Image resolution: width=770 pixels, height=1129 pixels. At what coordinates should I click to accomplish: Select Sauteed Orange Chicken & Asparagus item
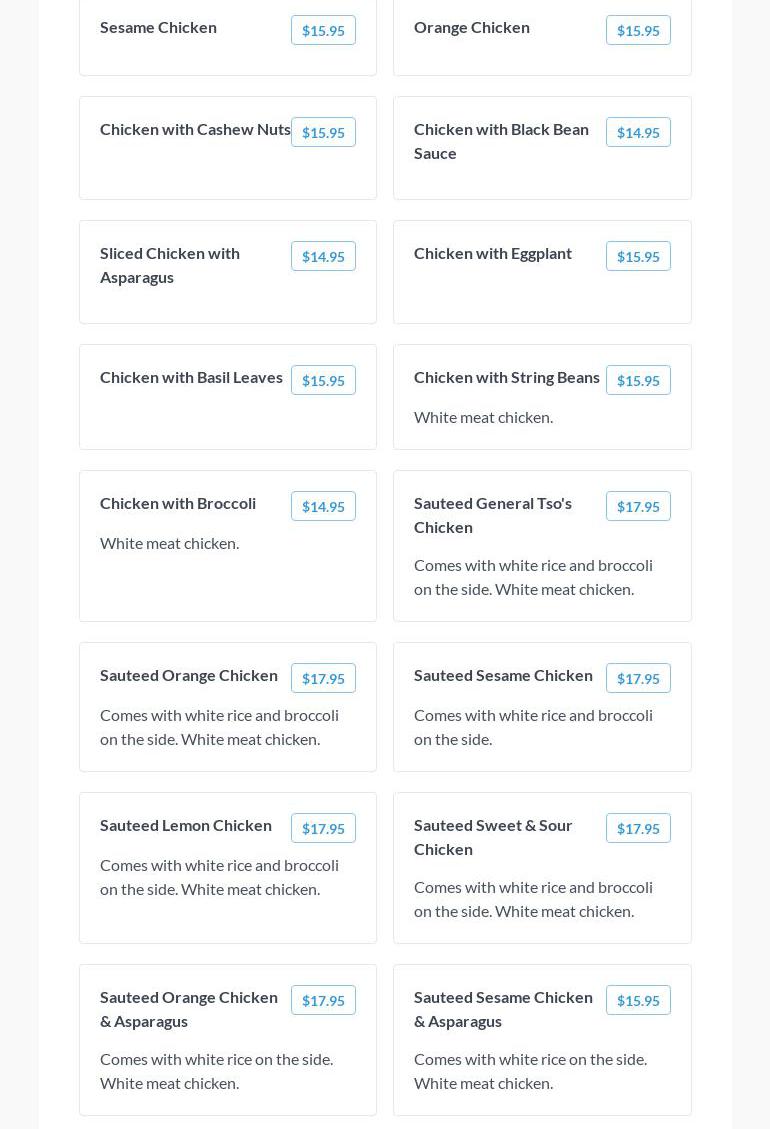click(x=189, y=1009)
